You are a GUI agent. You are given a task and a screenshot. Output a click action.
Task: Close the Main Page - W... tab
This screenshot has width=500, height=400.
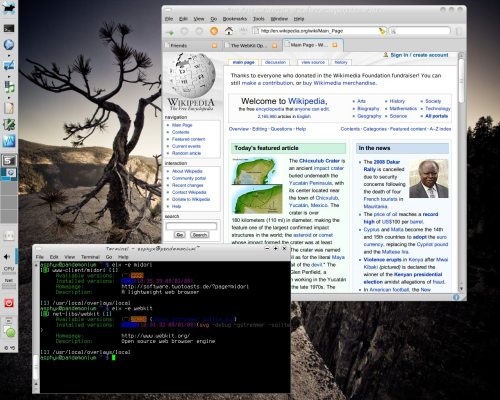[335, 45]
